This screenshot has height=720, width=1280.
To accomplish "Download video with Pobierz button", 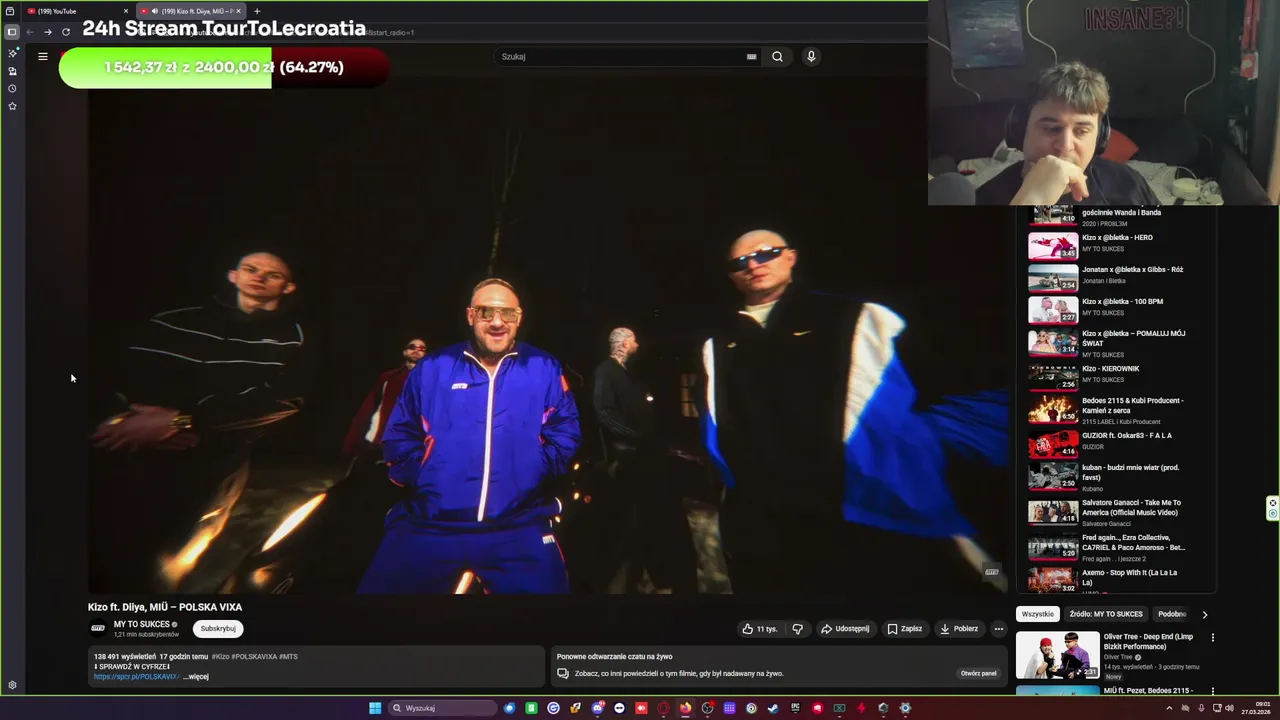I will (x=959, y=629).
